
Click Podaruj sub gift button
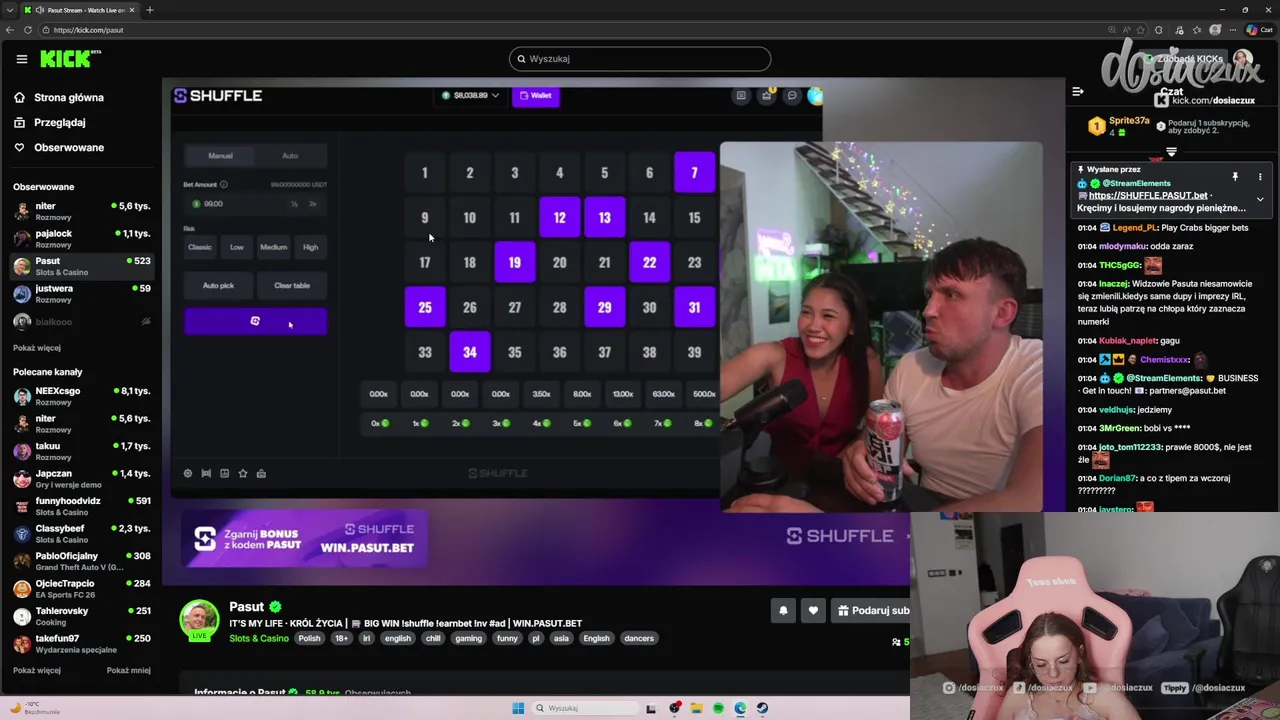coord(872,610)
